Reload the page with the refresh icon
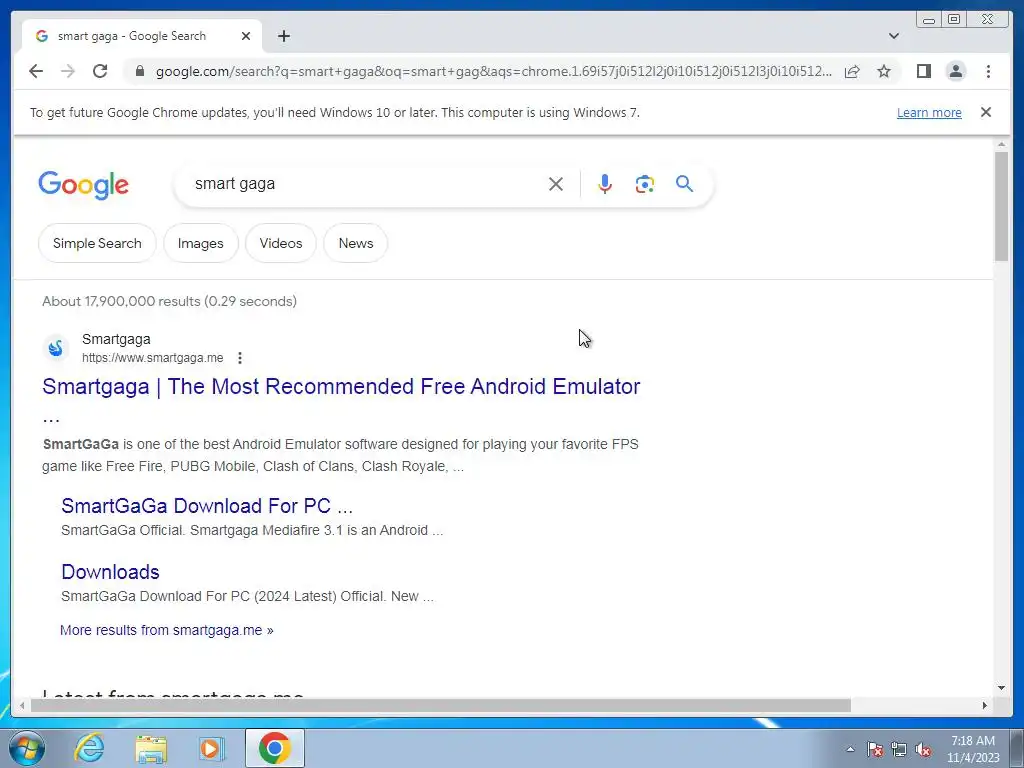 pos(100,71)
